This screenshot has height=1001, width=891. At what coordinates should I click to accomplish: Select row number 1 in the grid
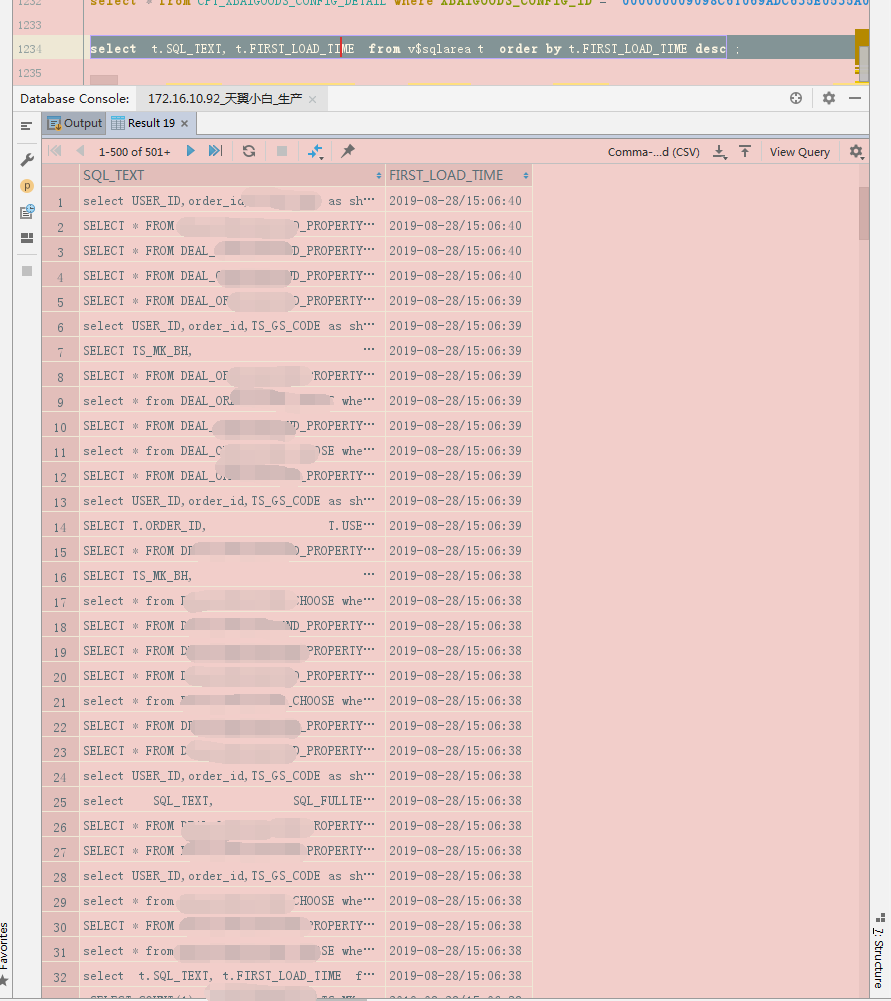61,202
